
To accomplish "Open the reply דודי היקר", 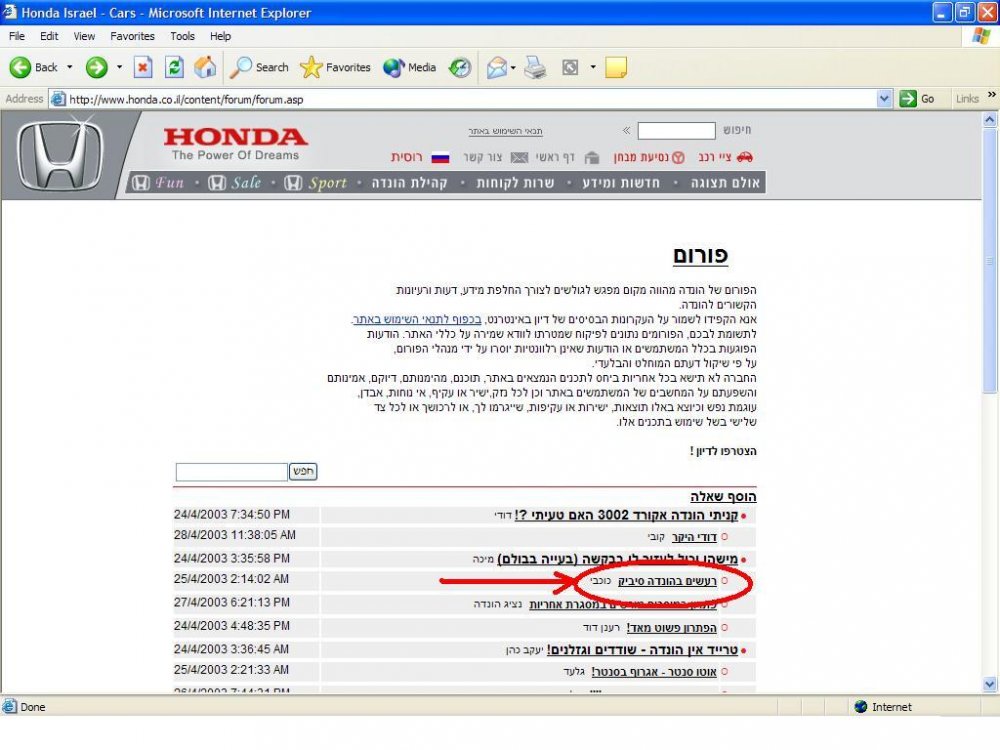I will tap(695, 537).
